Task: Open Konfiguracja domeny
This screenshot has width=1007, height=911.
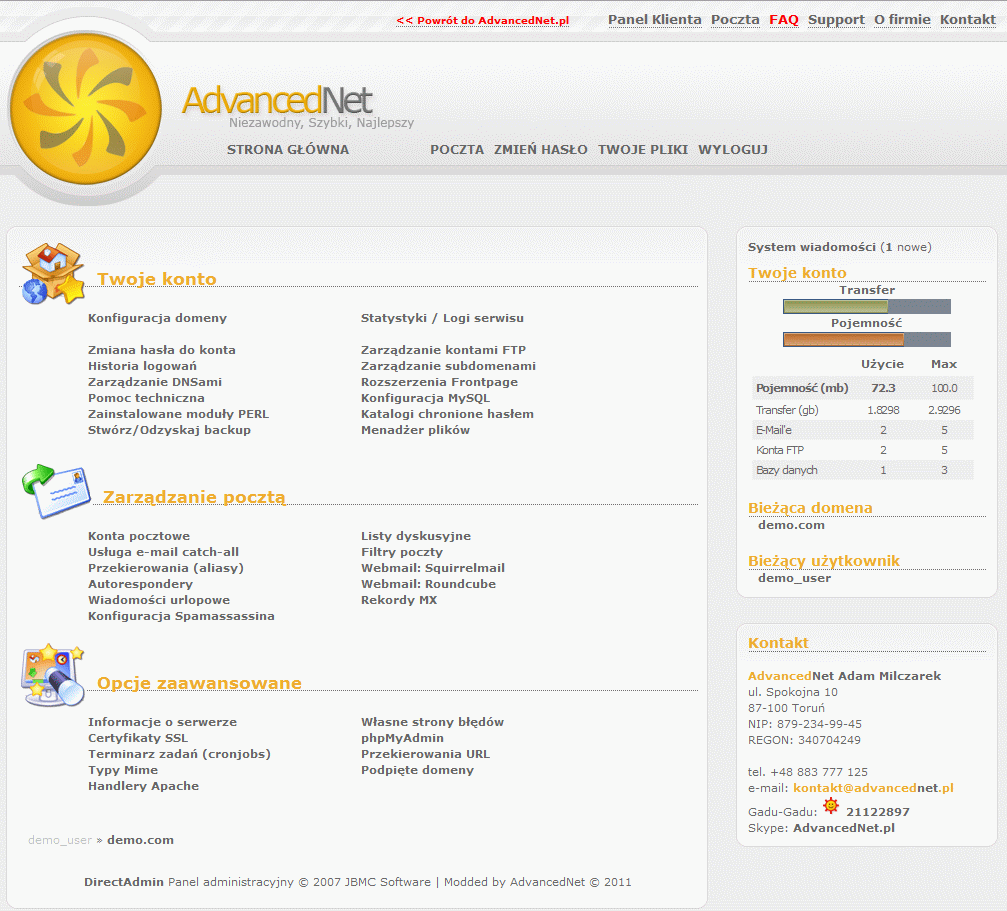Action: [x=157, y=318]
